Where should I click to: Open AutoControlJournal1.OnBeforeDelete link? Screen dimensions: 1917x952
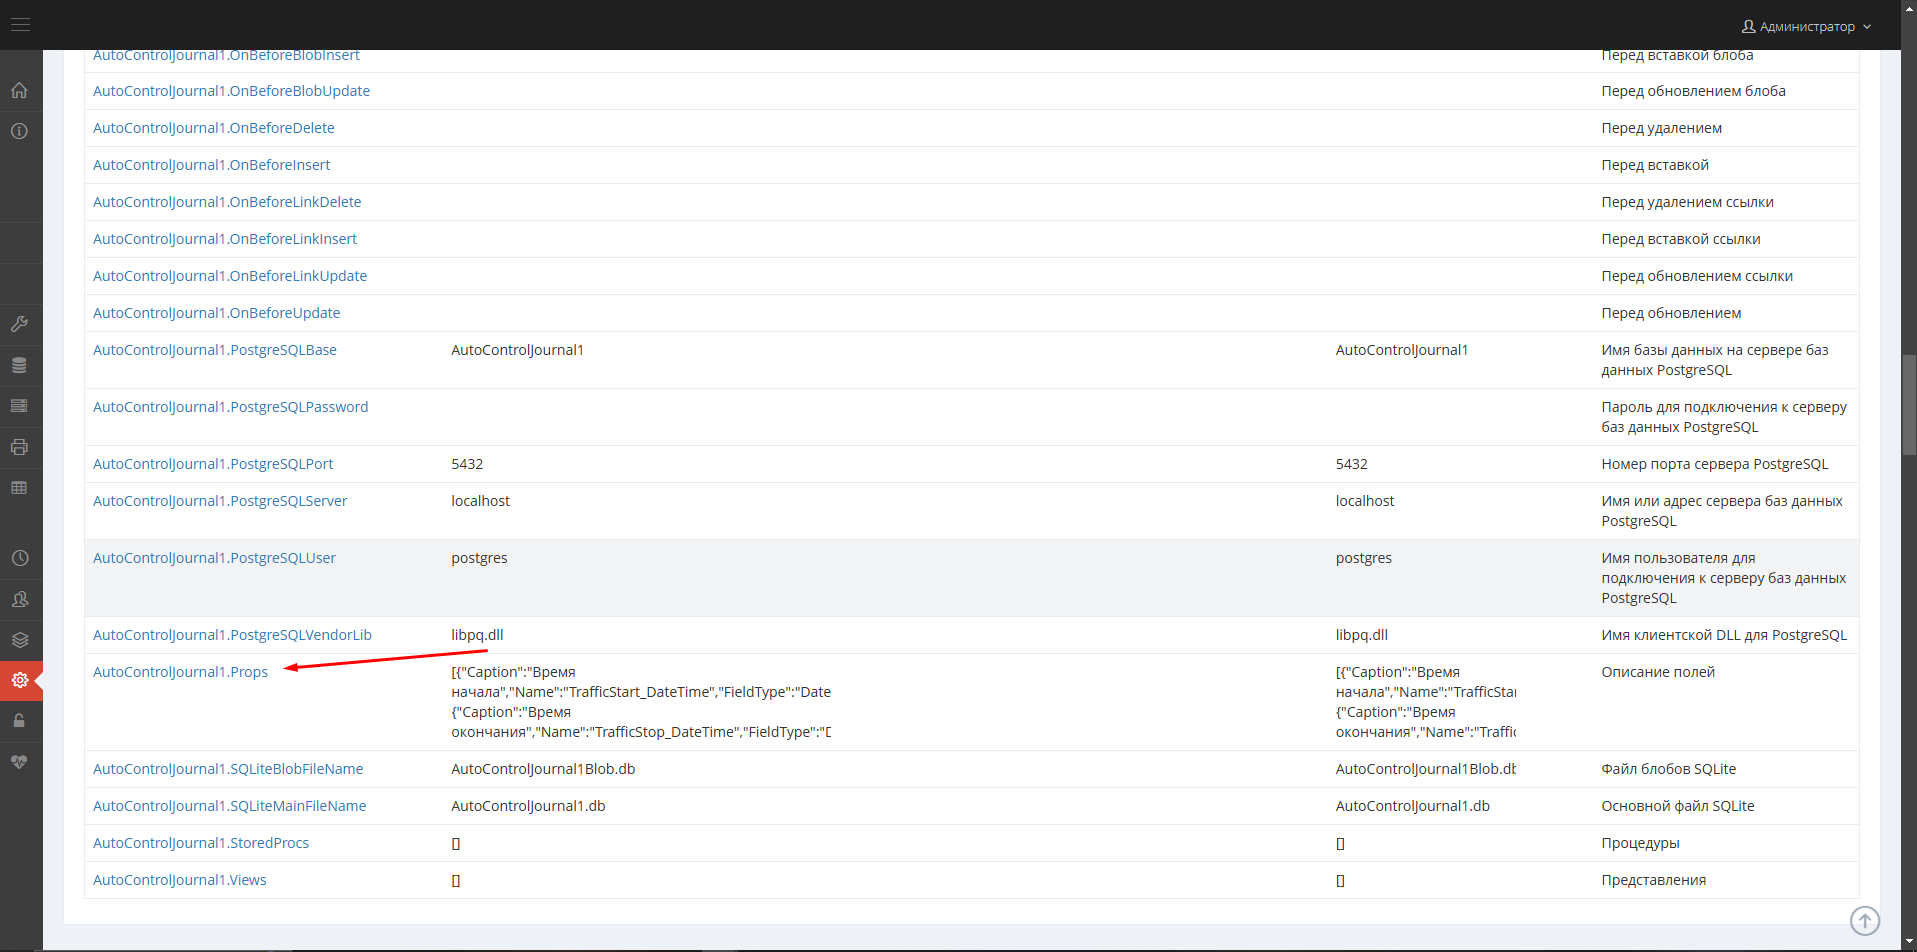tap(213, 128)
